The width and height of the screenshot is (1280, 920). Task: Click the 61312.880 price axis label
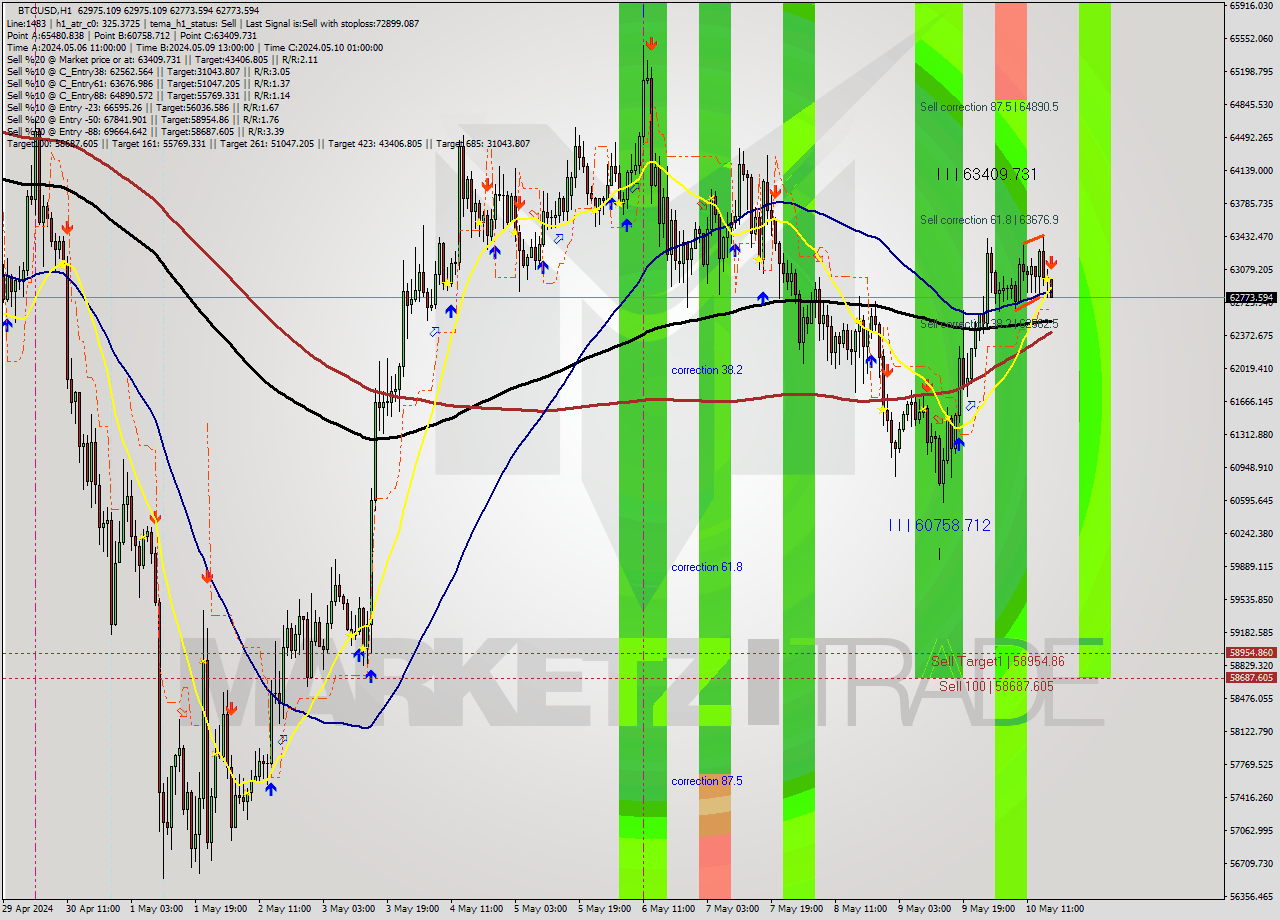[x=1251, y=435]
